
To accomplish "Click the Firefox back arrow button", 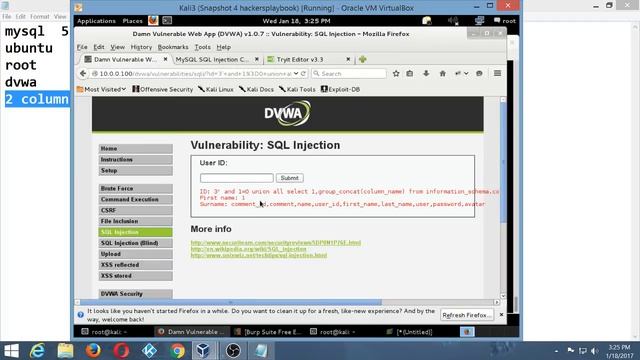I will (83, 73).
